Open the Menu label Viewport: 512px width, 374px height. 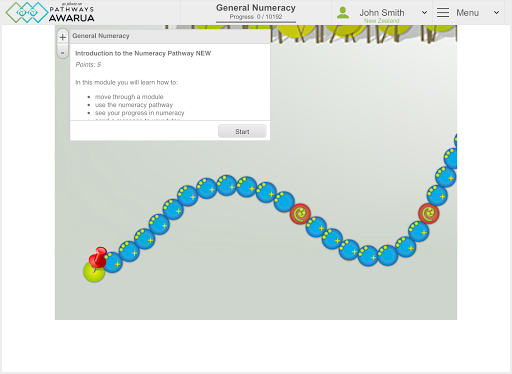[x=467, y=13]
